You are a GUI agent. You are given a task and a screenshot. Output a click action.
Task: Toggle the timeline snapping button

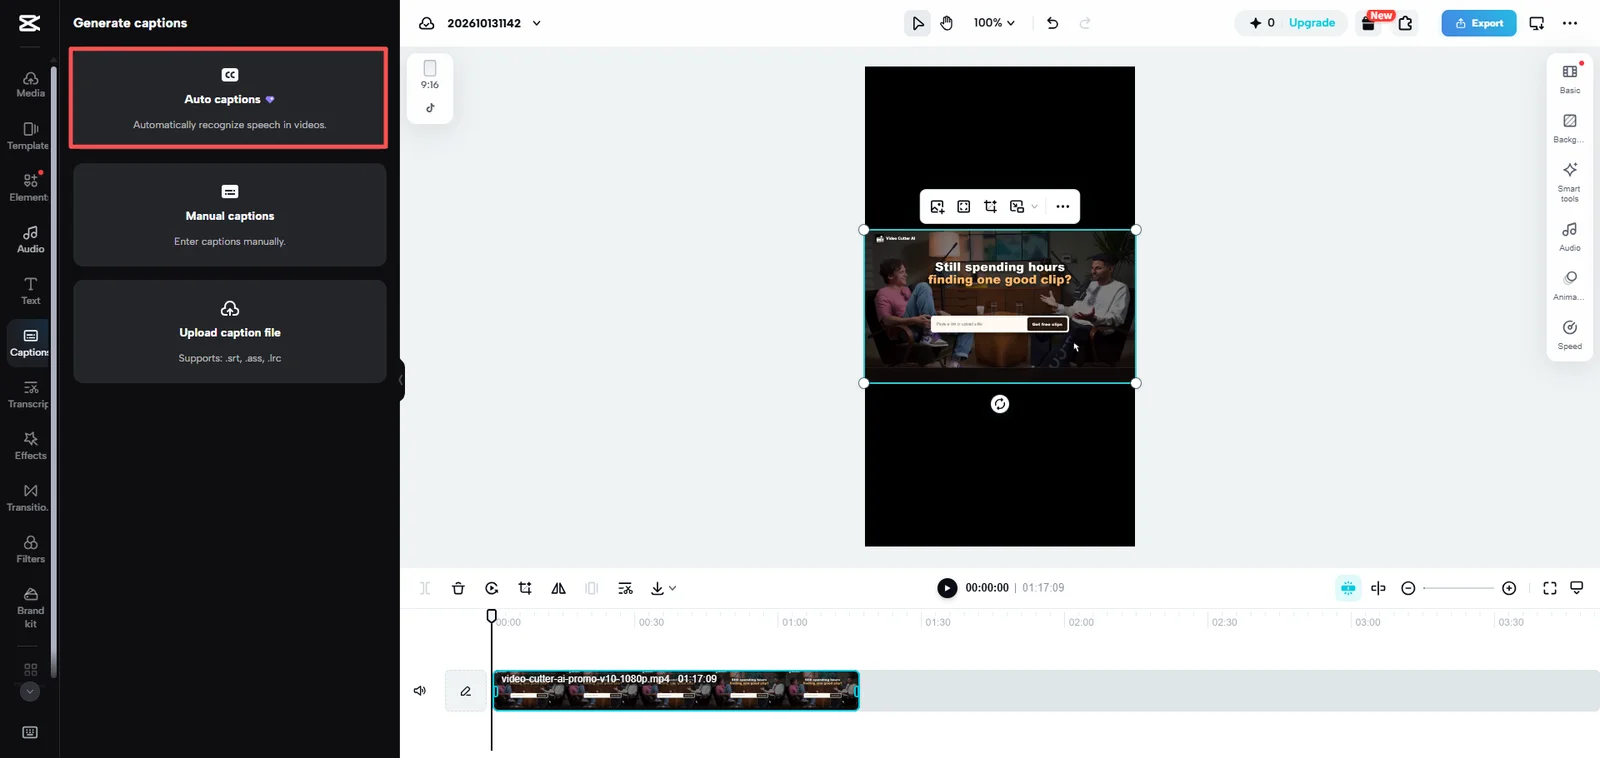1348,588
